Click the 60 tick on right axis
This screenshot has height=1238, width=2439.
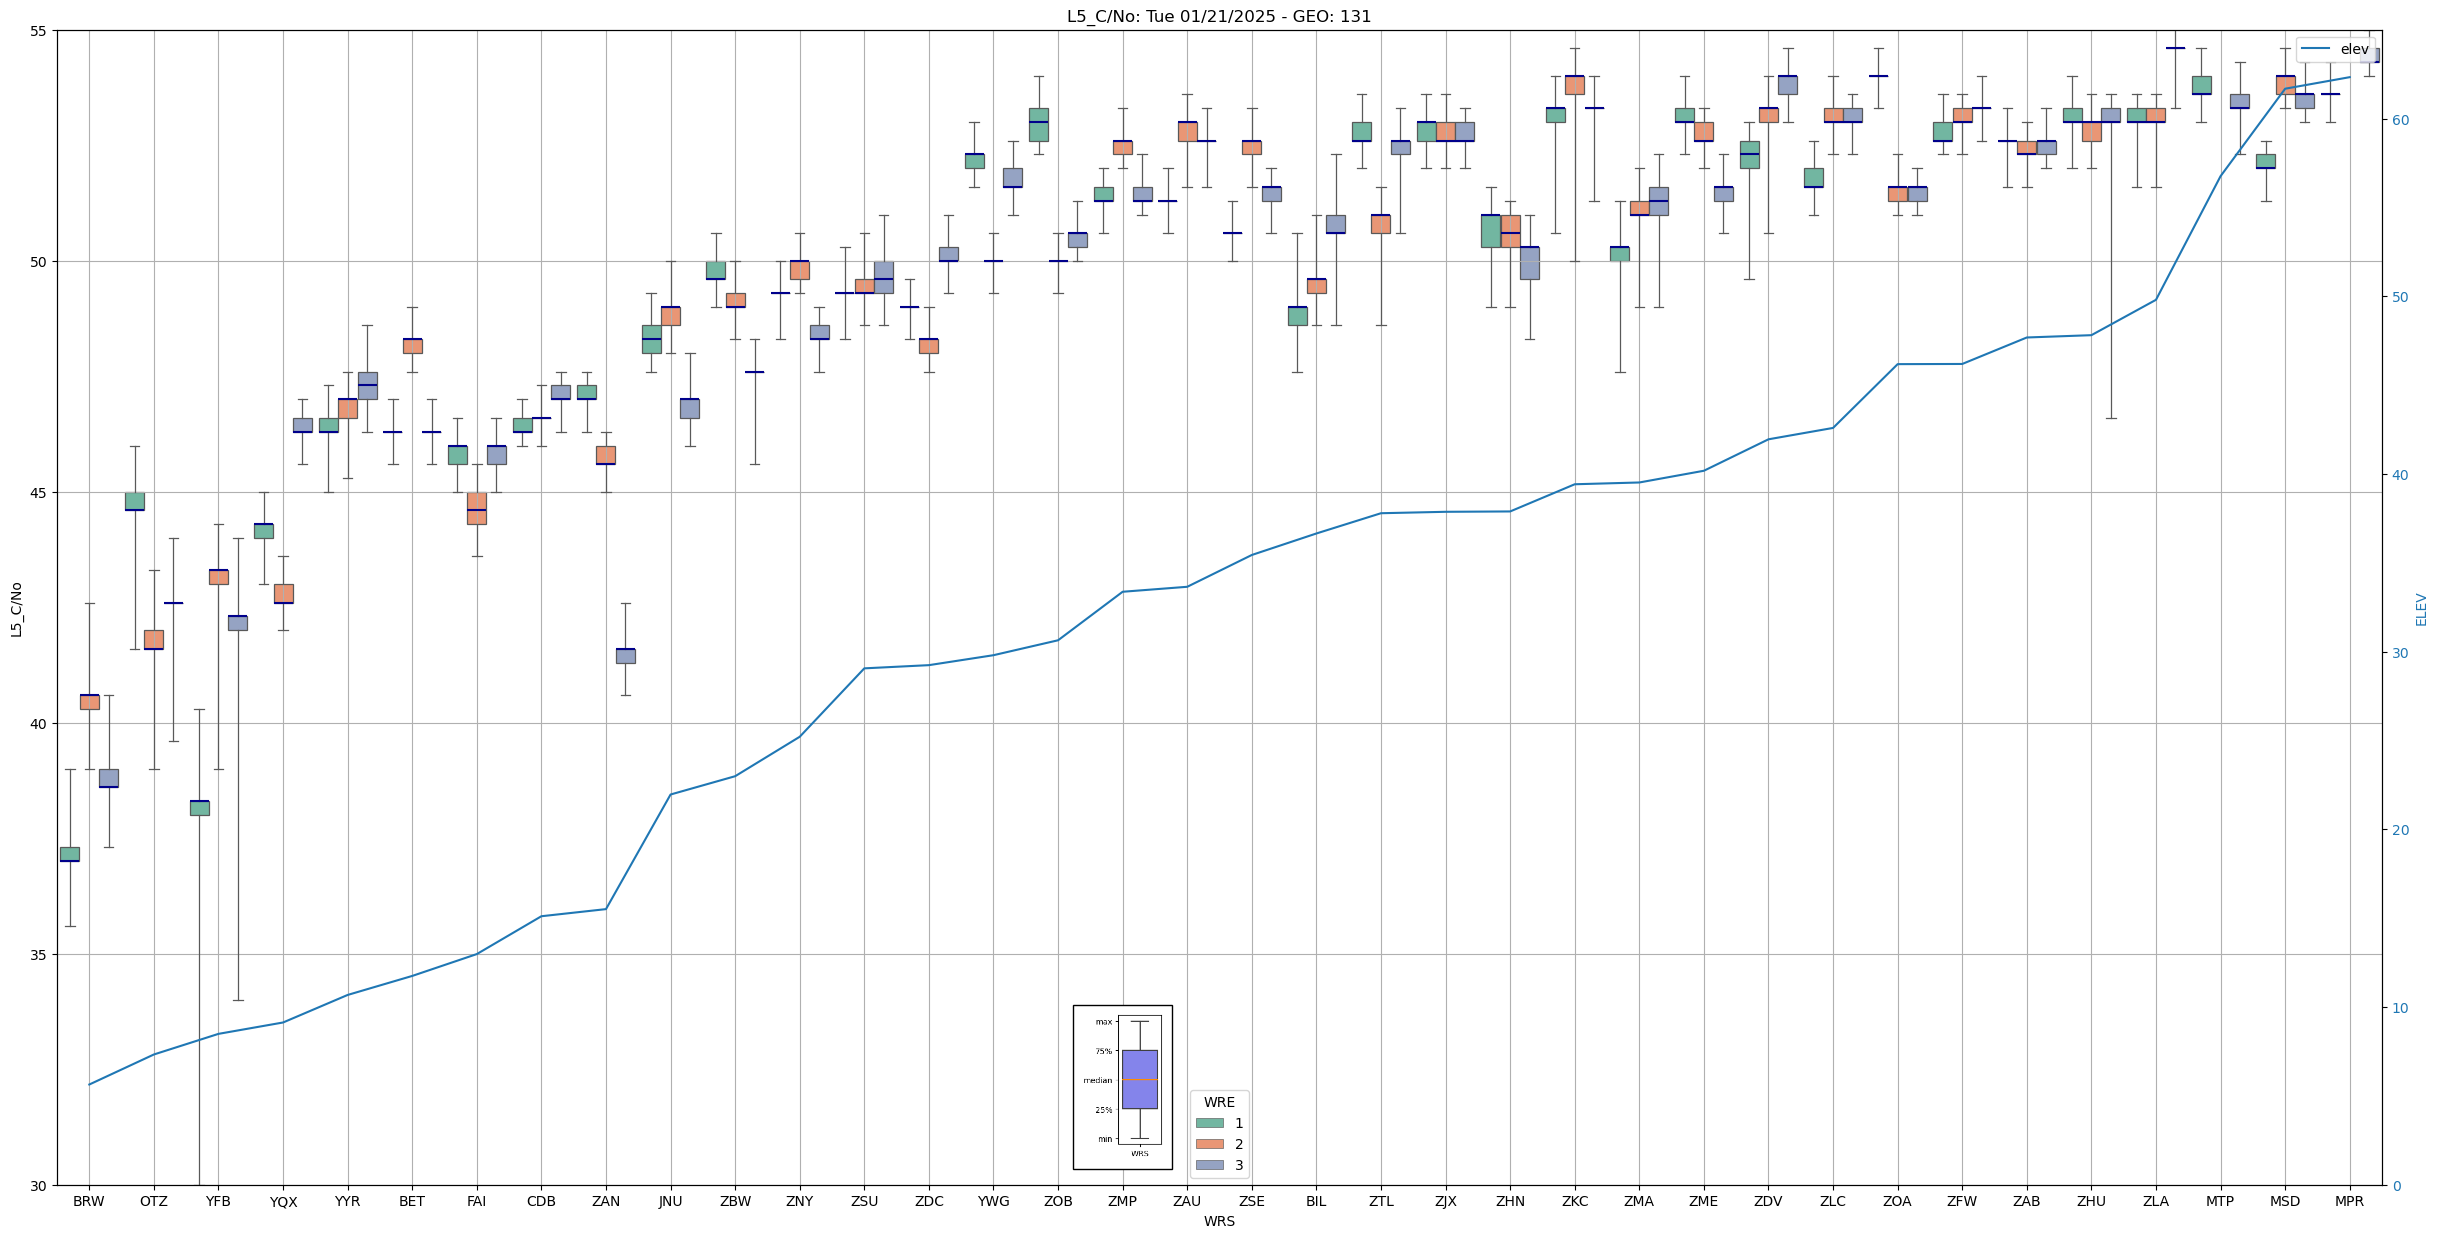(2400, 120)
